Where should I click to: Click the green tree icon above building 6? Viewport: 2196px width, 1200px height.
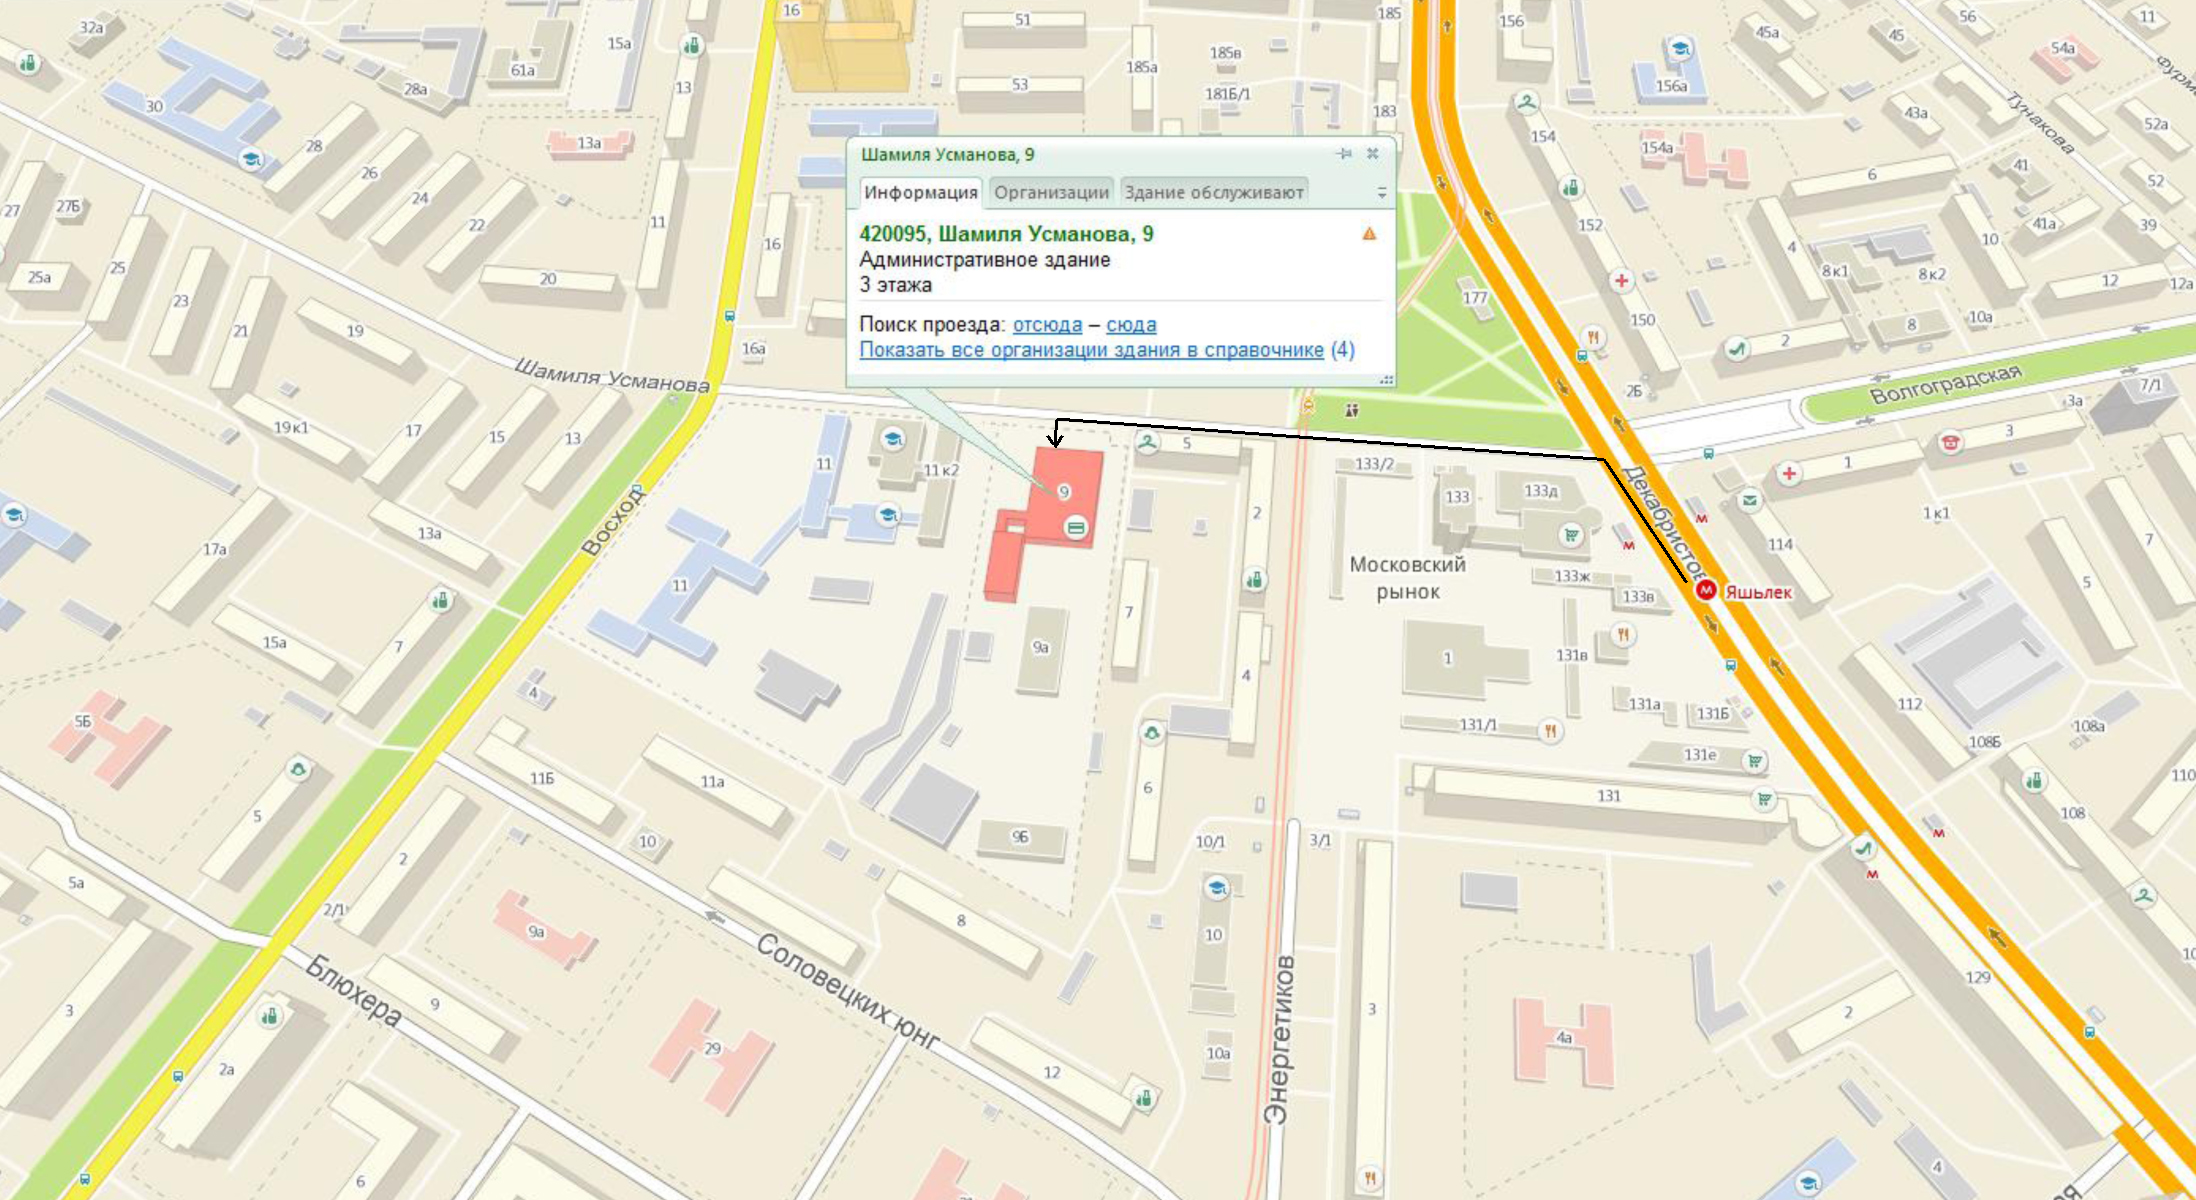tap(1152, 734)
